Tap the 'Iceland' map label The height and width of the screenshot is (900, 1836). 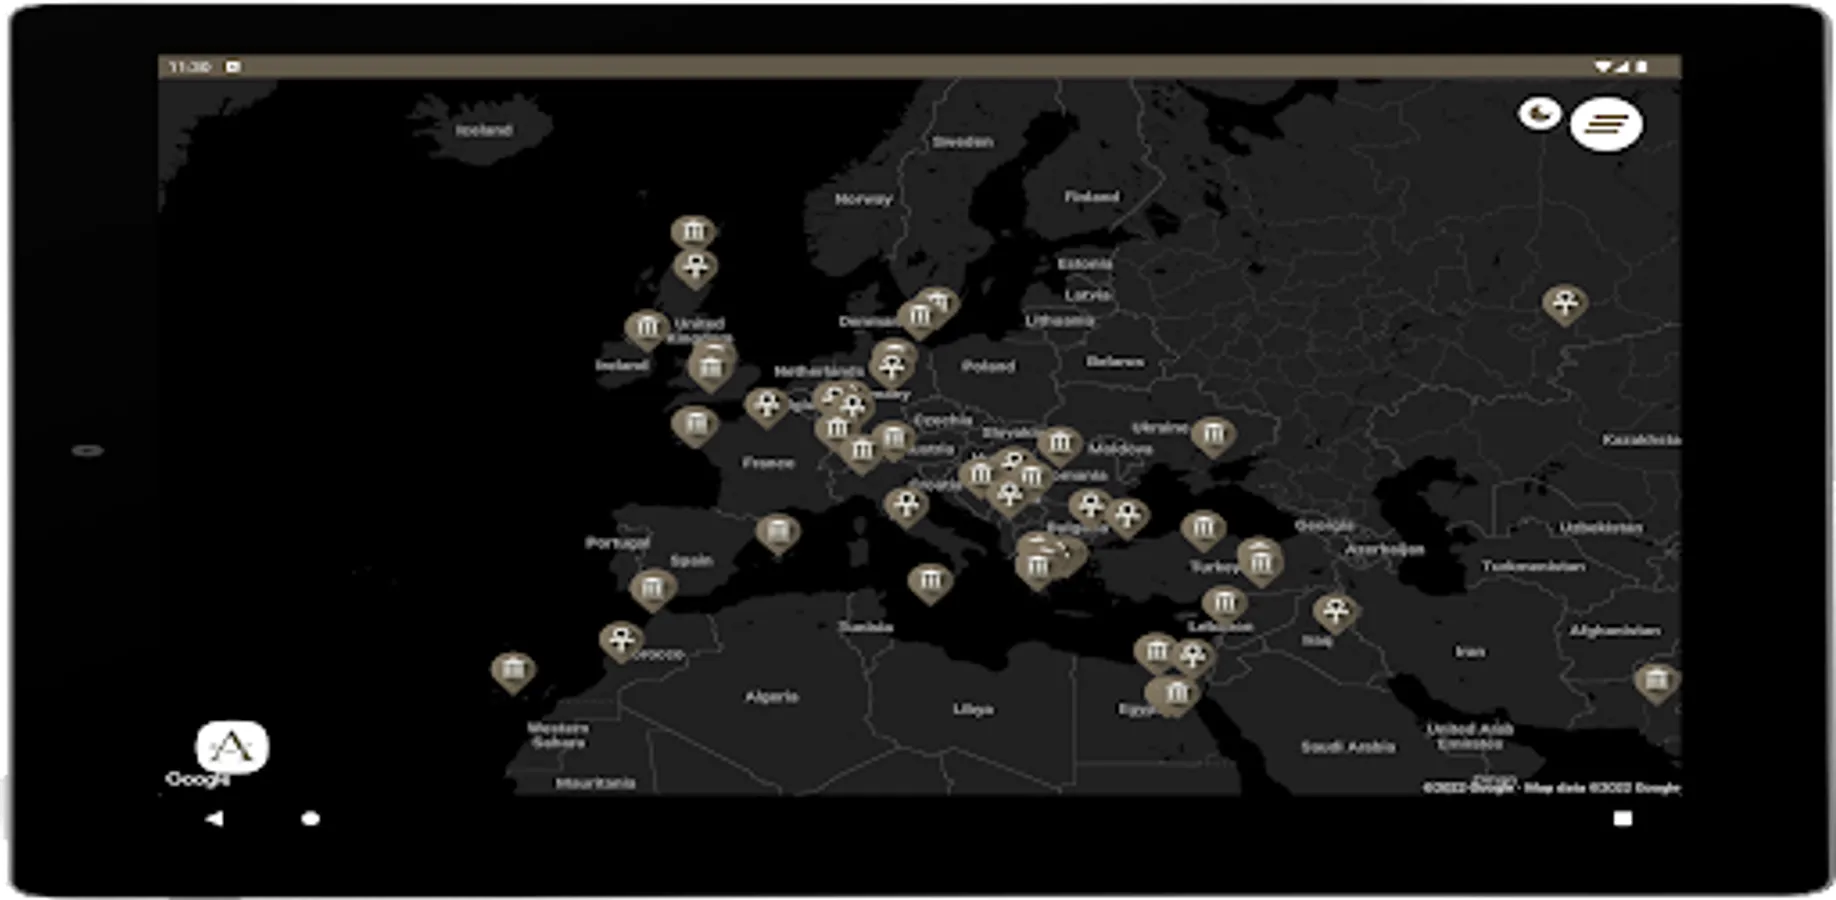484,130
